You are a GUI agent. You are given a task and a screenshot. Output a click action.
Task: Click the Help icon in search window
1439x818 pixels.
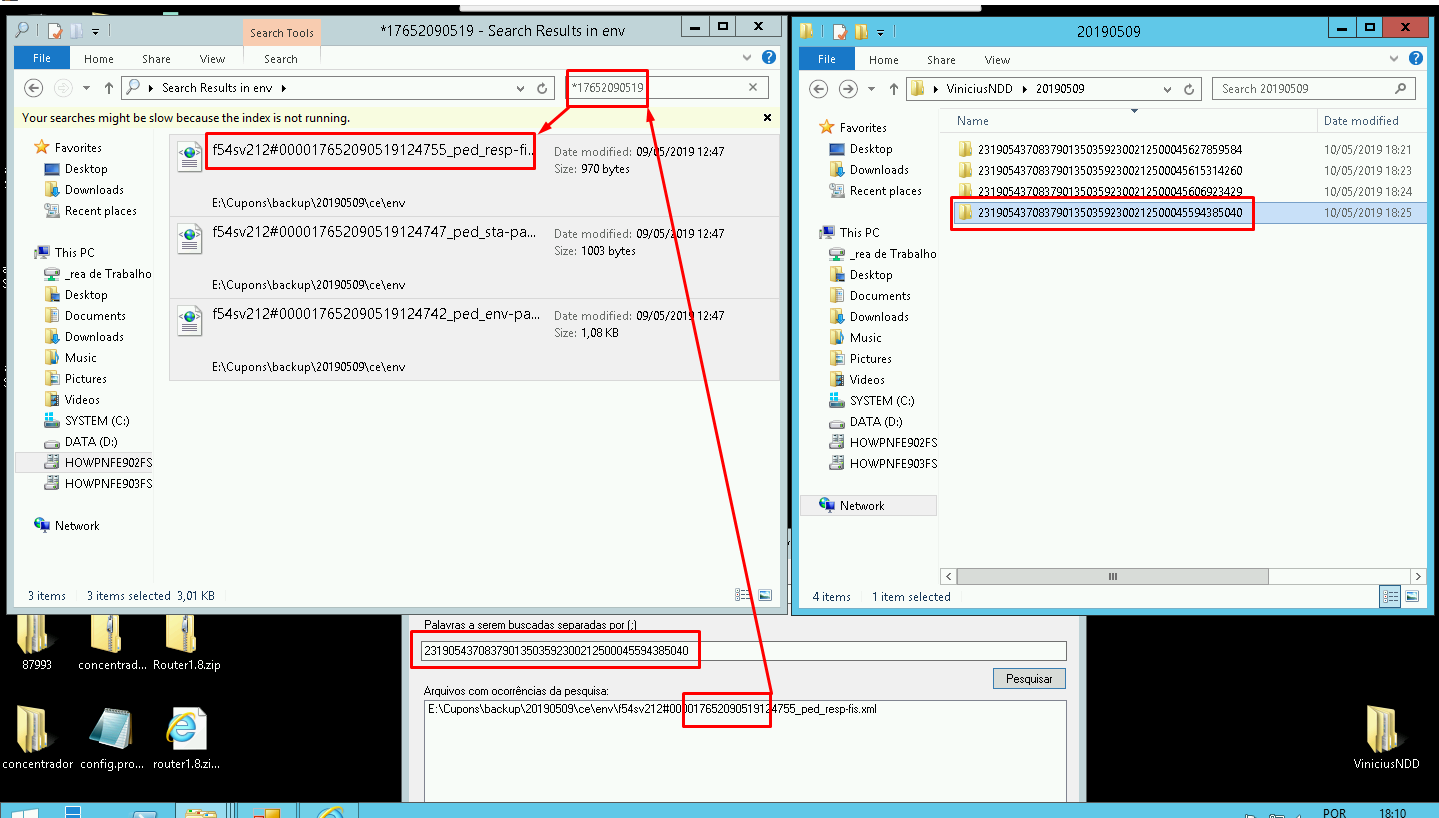coord(768,59)
